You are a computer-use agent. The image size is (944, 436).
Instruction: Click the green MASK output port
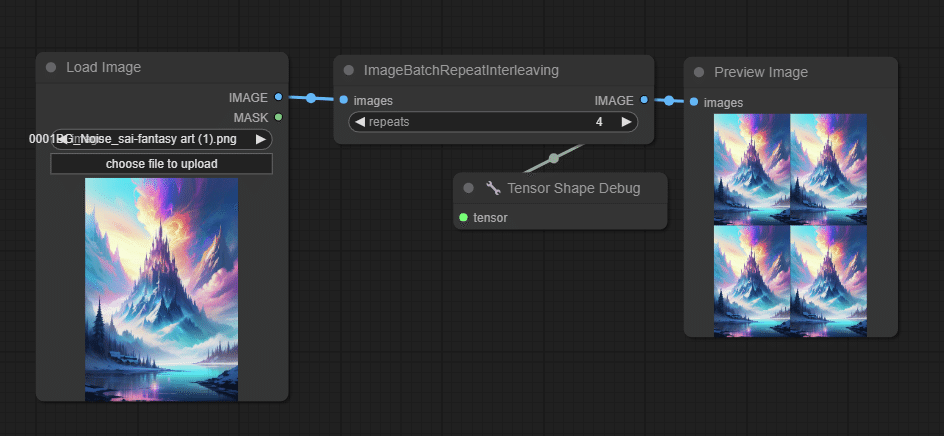point(278,117)
